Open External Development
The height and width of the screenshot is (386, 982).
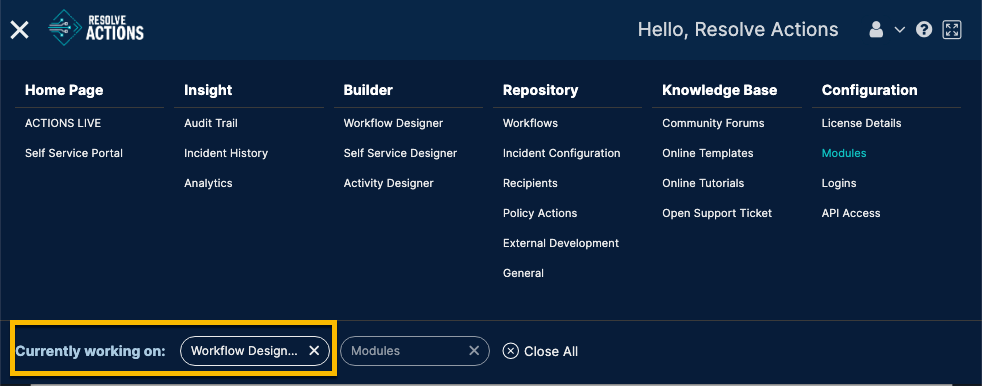561,243
